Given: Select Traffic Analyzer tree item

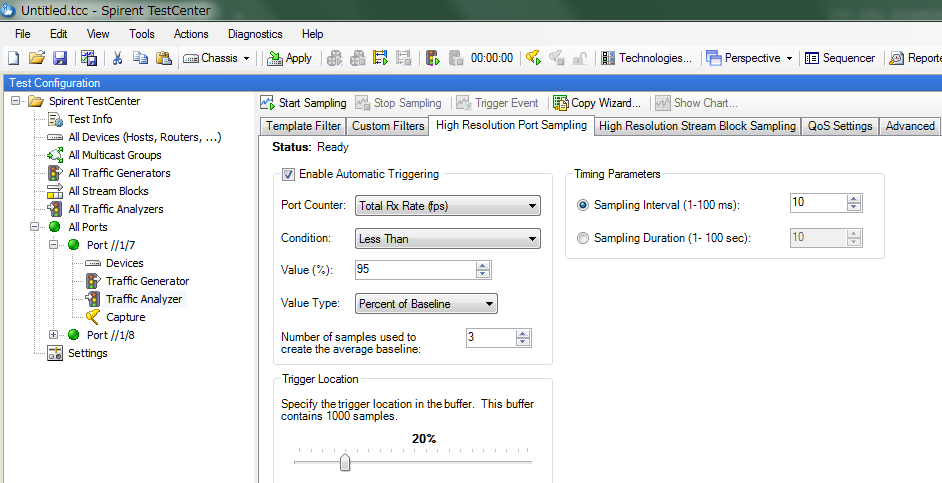Looking at the screenshot, I should click(144, 299).
